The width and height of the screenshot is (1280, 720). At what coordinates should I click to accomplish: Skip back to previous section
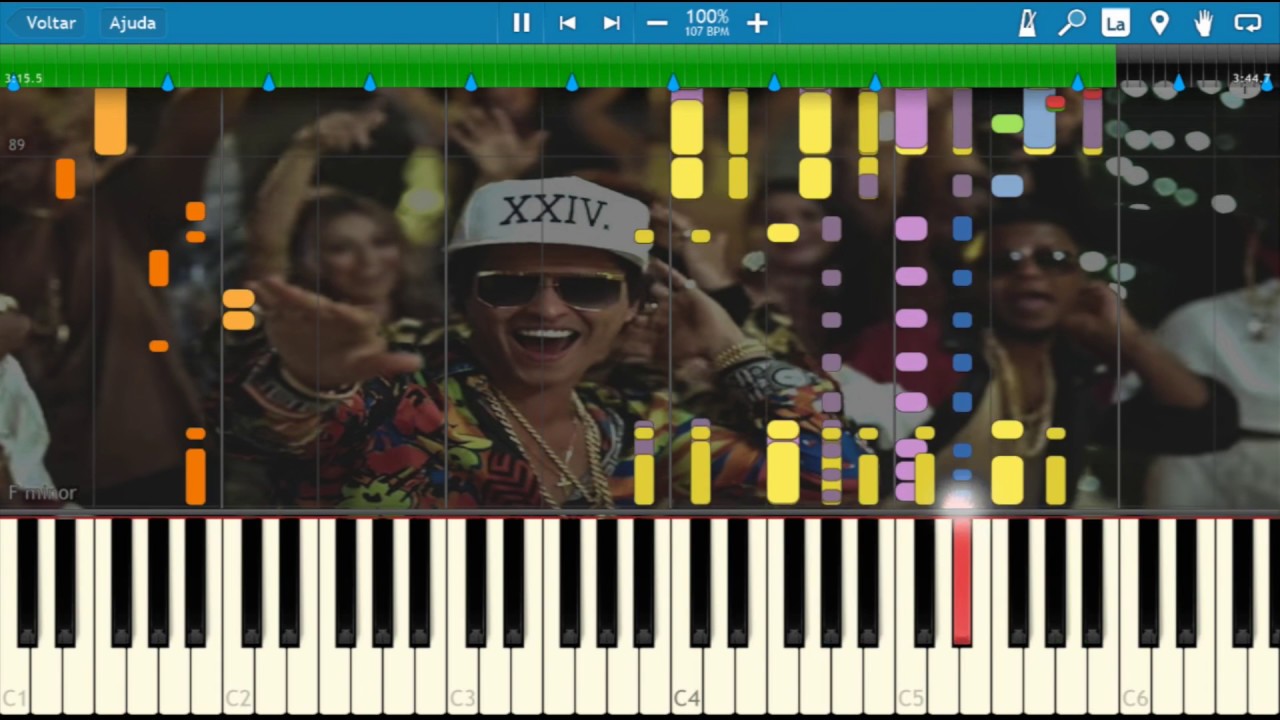click(x=567, y=23)
